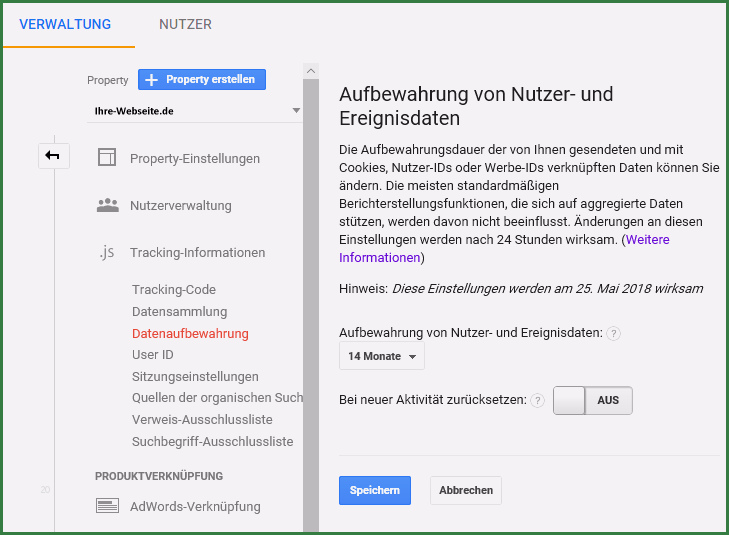
Task: Click the Property-Einstellungen layout icon
Action: 107,158
